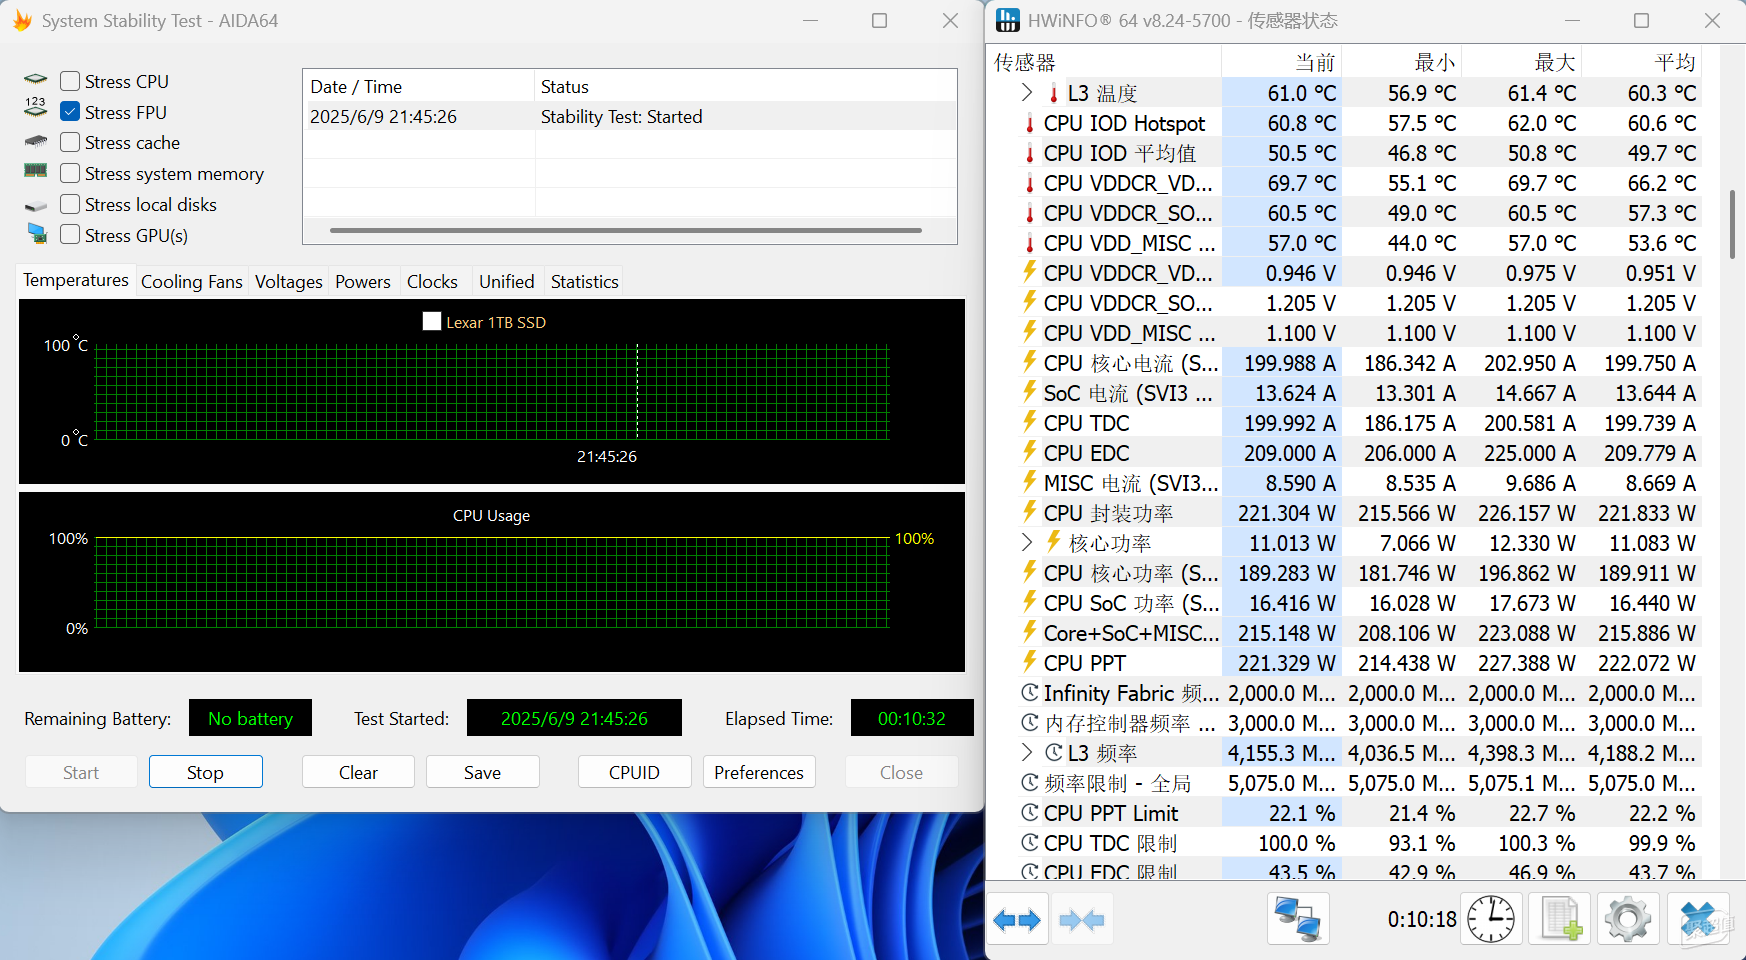Click the HWiNFO vertical scrollbar thumb
Screen dimensions: 1746x960
(1732, 224)
